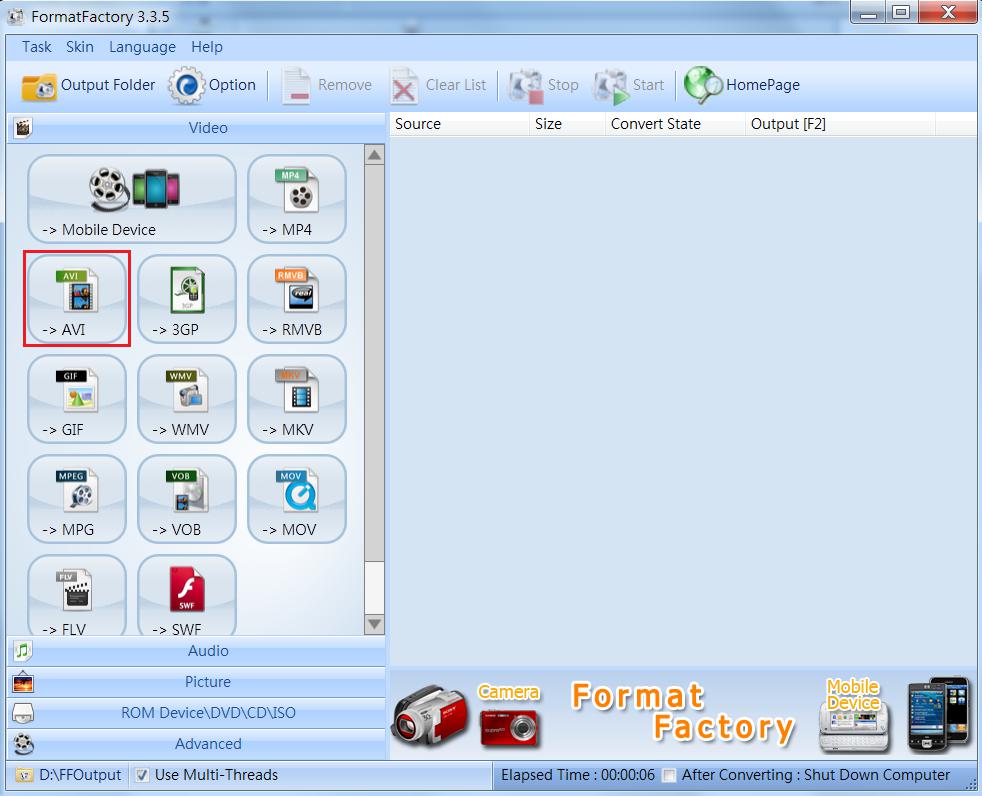Image resolution: width=982 pixels, height=796 pixels.
Task: Expand the Advanced category panel
Action: tap(196, 744)
